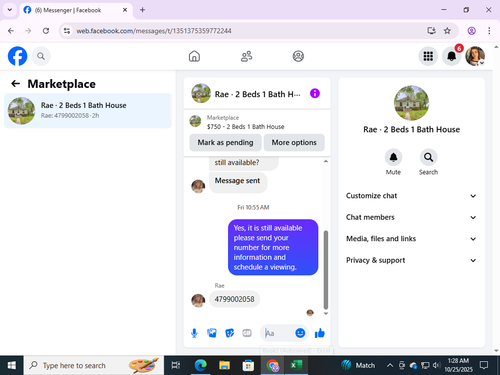Viewport: 500px width, 375px height.
Task: Open the emoji picker smiley icon
Action: point(300,333)
